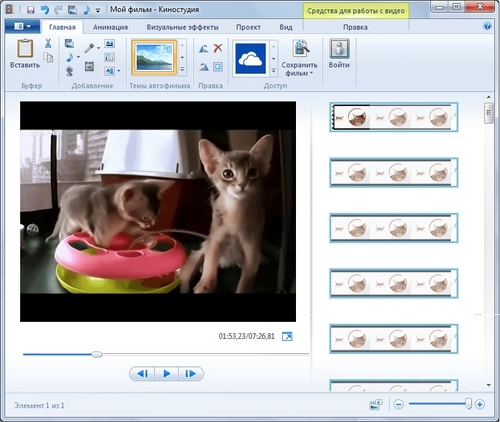Viewport: 500px width, 422px height.
Task: Click the OneDrive cloud share icon
Action: (250, 58)
